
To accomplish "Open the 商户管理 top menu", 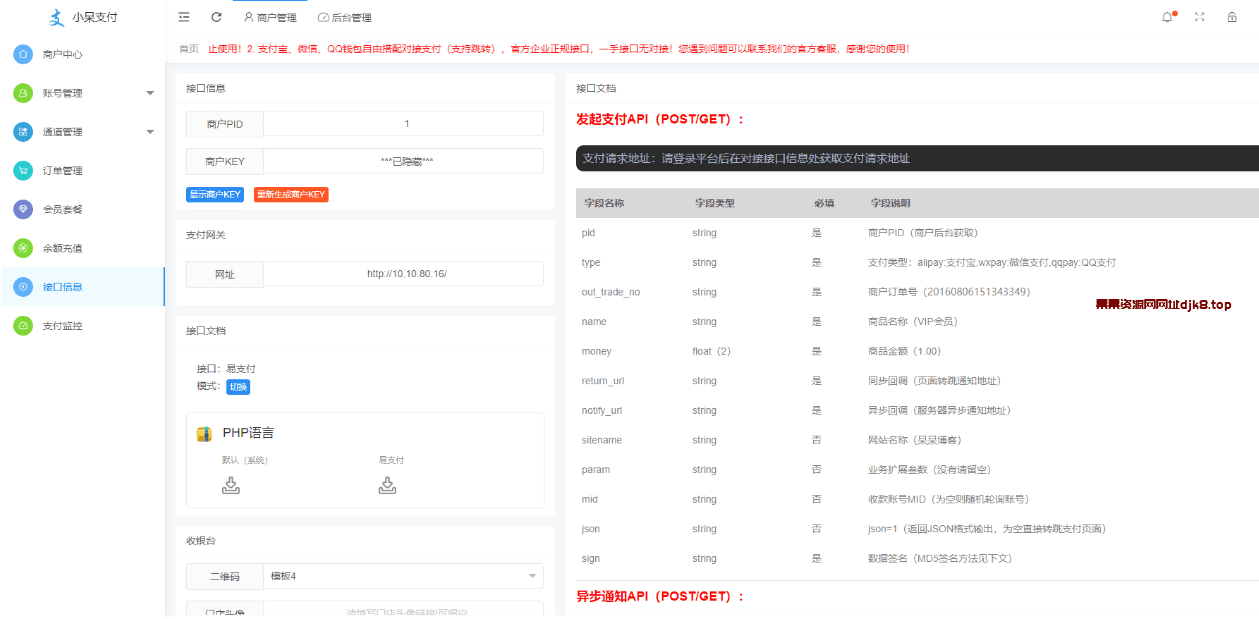I will pos(272,17).
